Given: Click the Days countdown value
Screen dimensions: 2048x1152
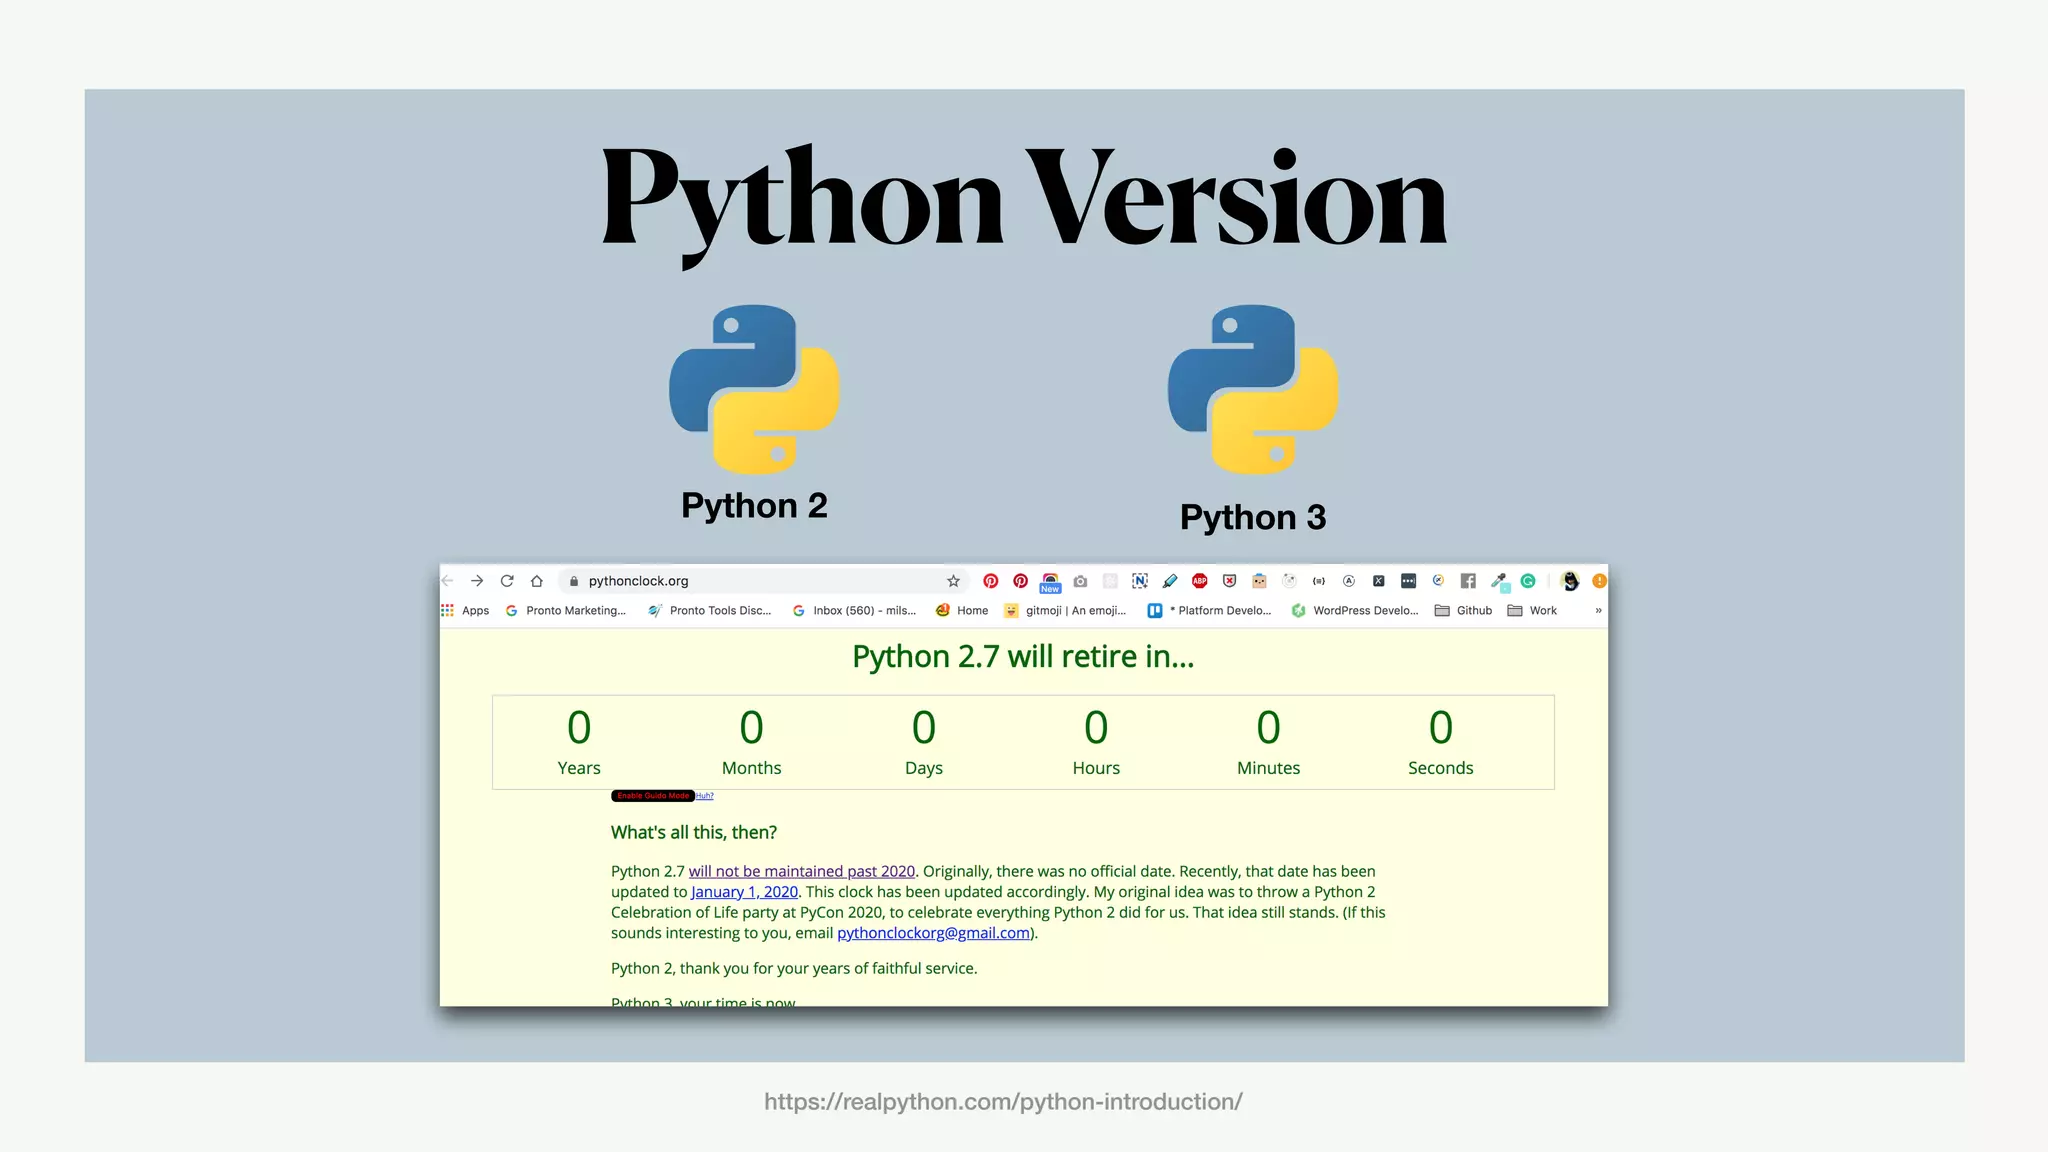Looking at the screenshot, I should (x=924, y=728).
